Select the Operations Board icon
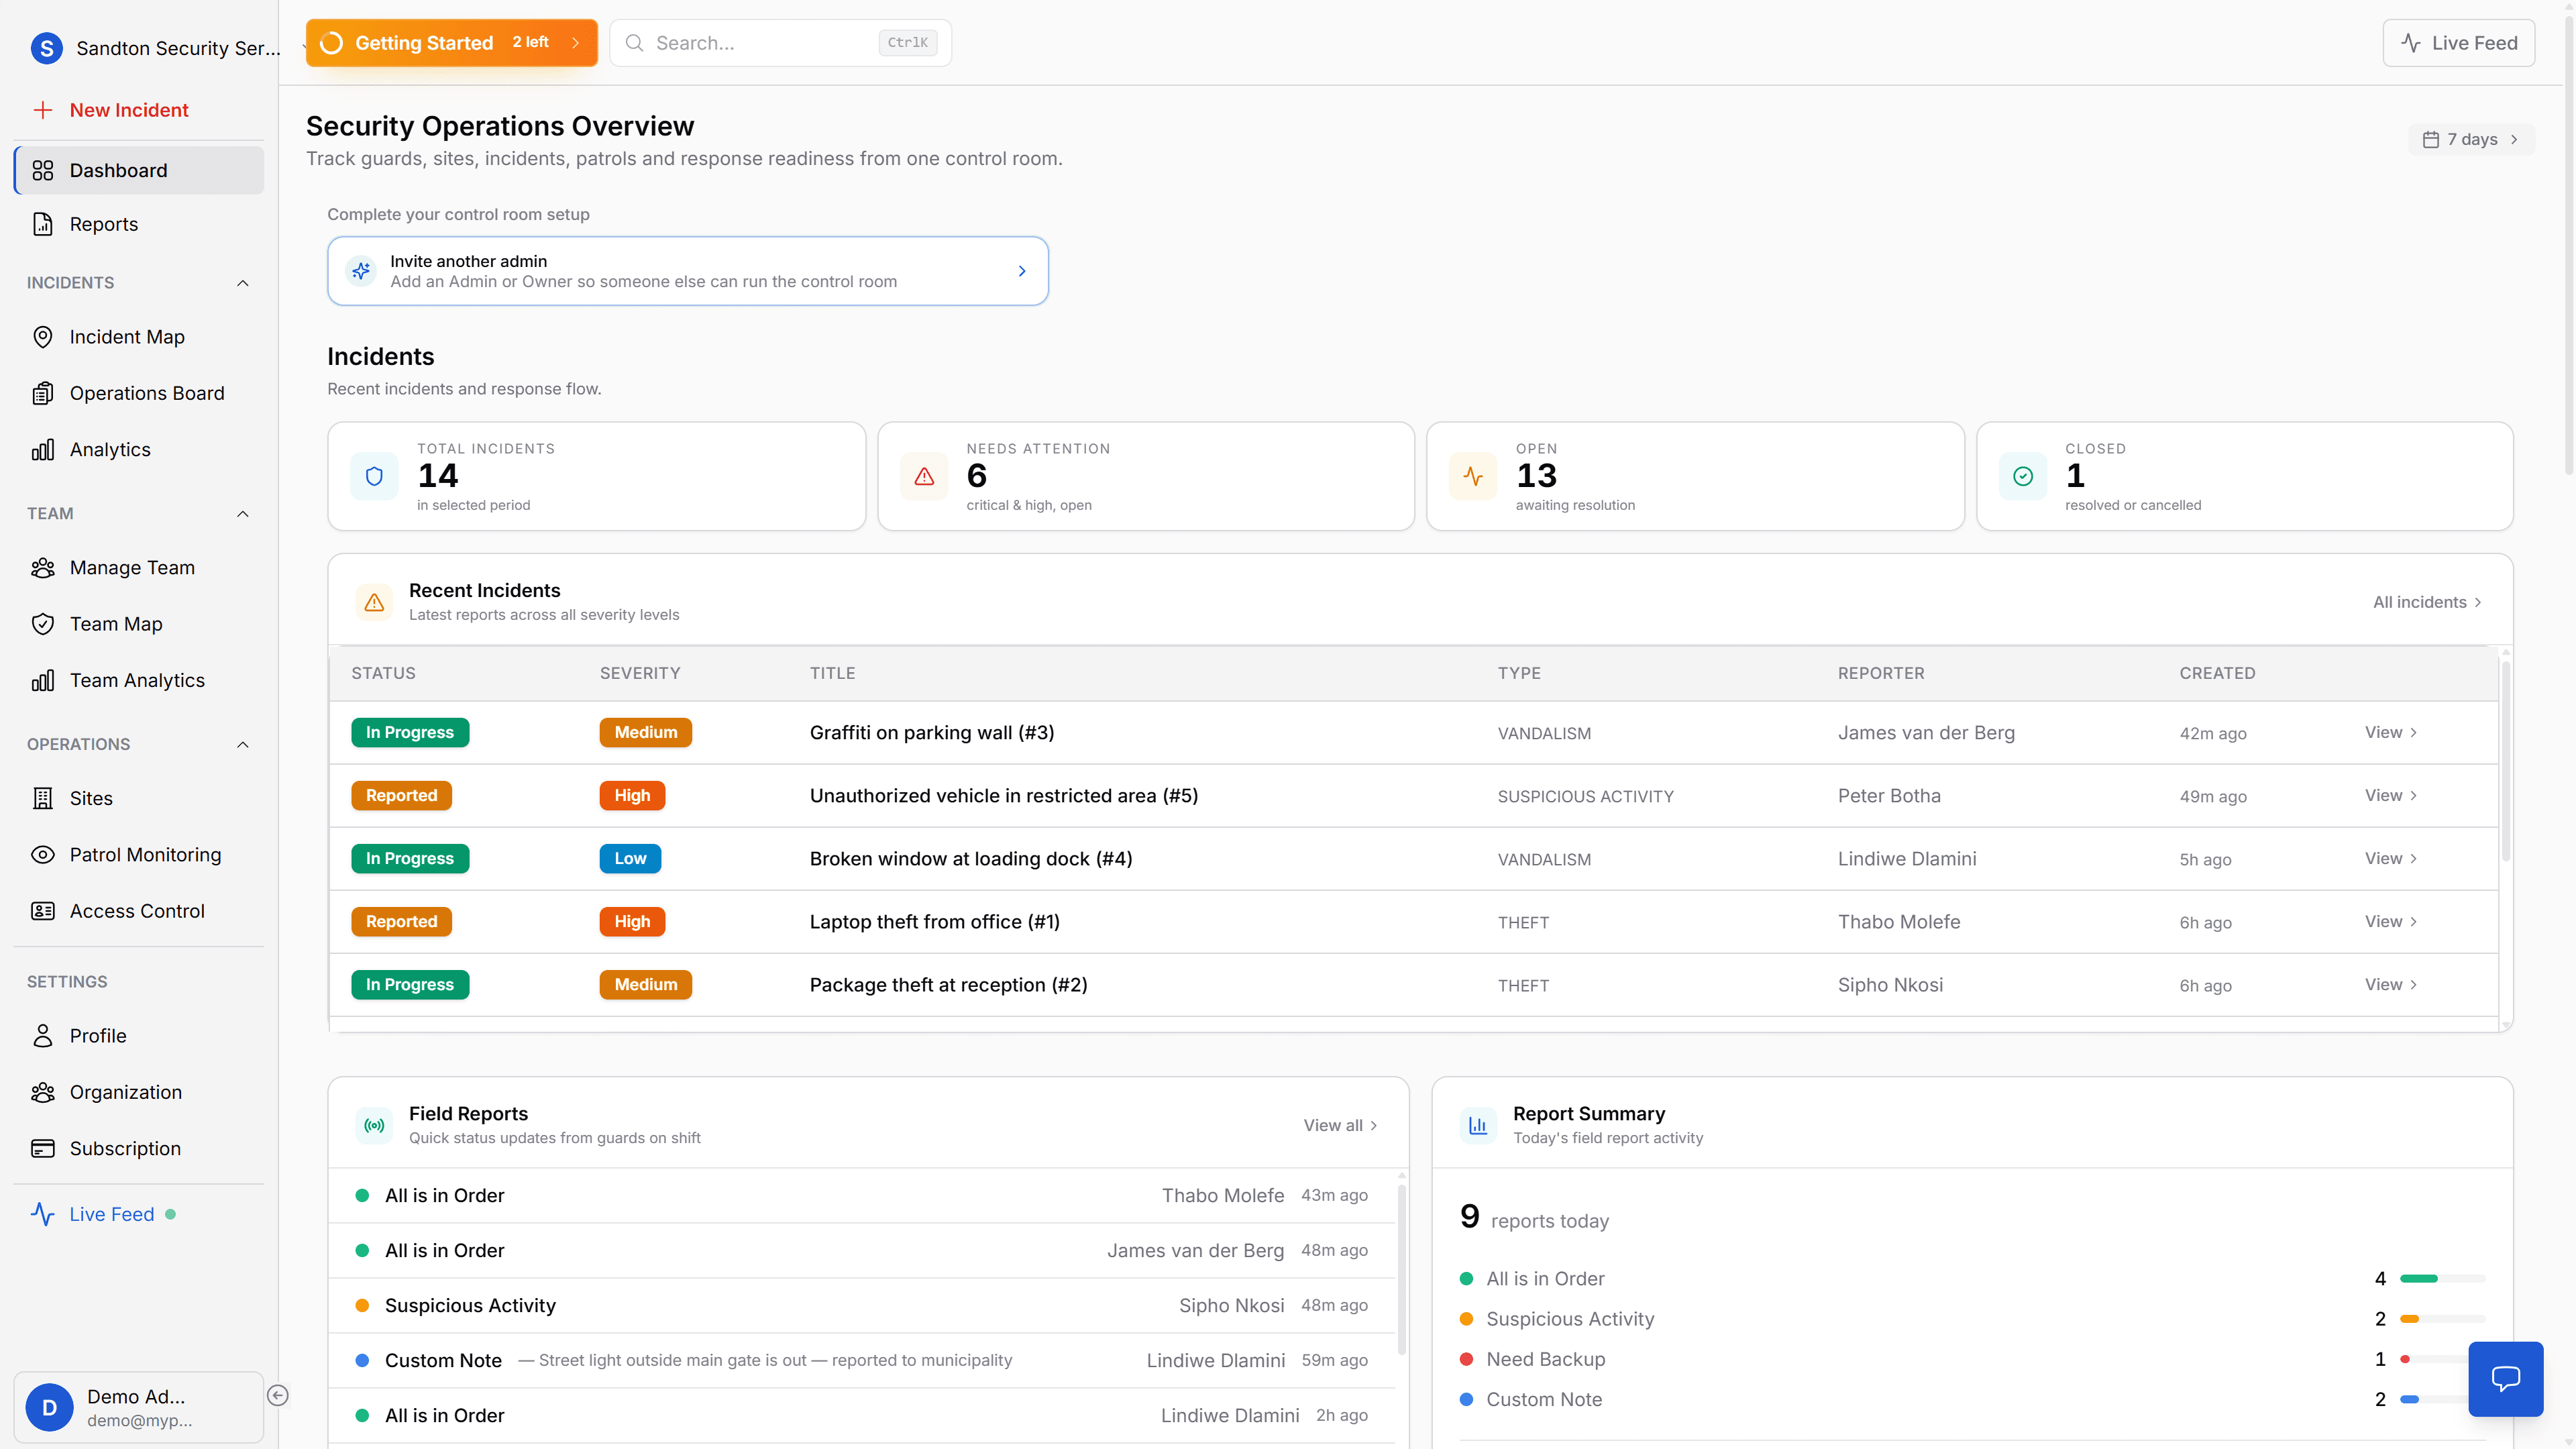The height and width of the screenshot is (1449, 2576). pyautogui.click(x=42, y=393)
